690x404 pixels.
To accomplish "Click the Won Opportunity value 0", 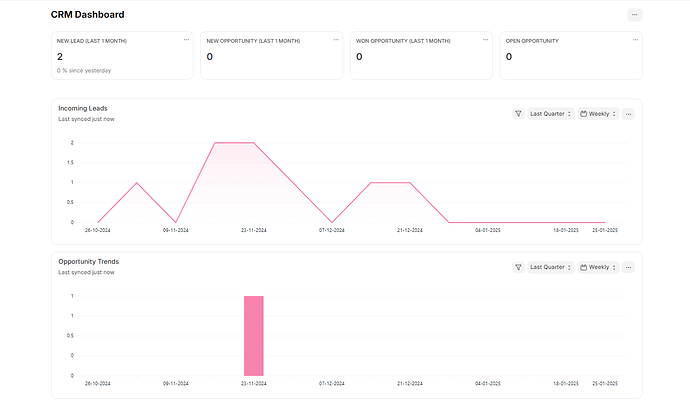I will pos(359,56).
